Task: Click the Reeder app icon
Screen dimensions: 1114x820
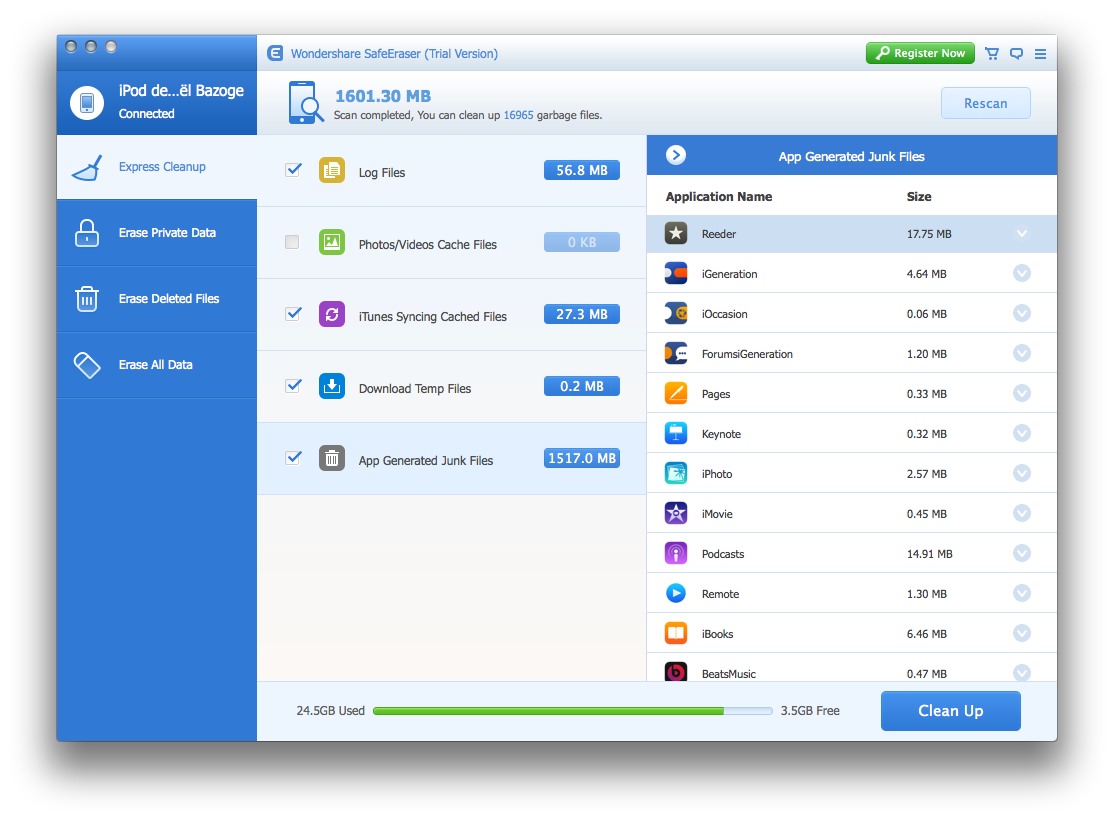Action: [x=676, y=233]
